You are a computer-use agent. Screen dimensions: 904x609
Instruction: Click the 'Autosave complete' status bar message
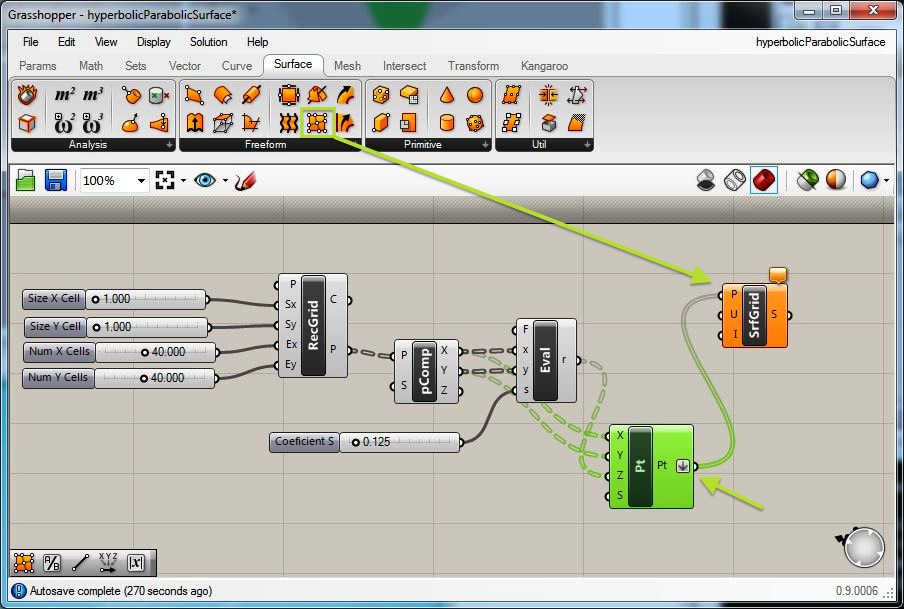coord(120,591)
